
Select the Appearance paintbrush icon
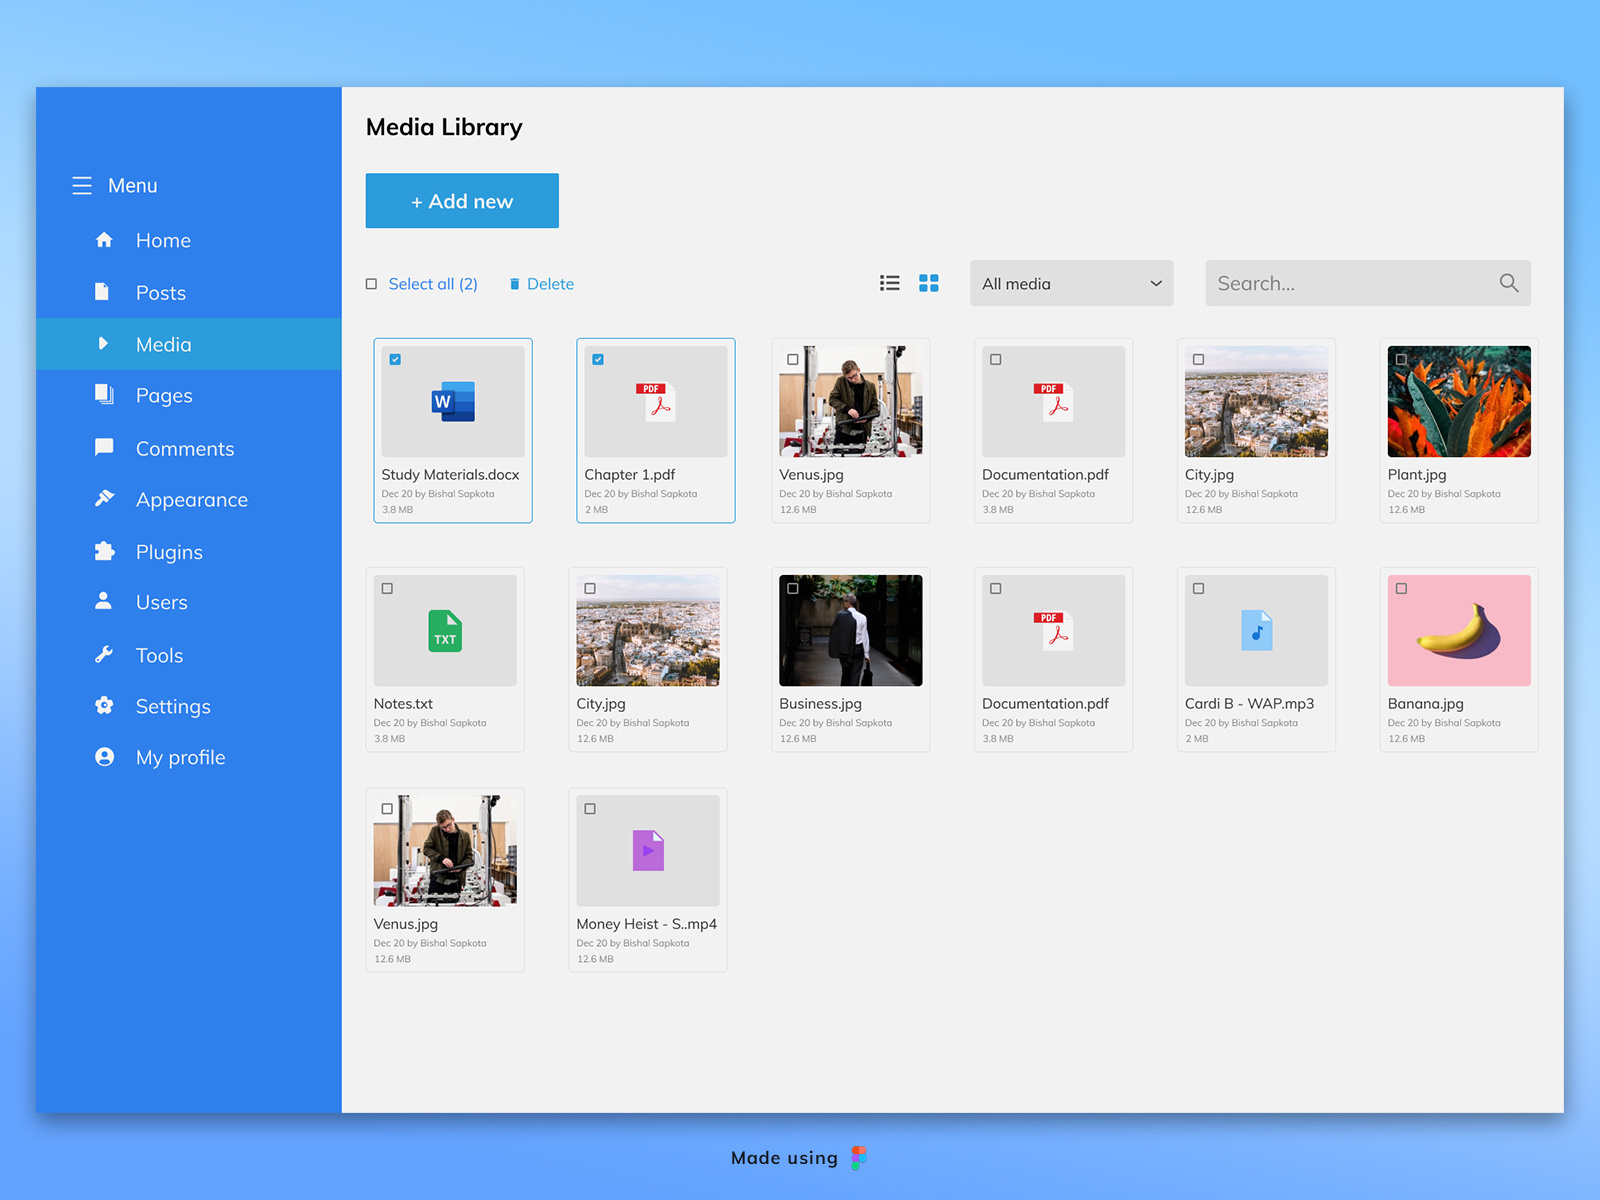[104, 499]
